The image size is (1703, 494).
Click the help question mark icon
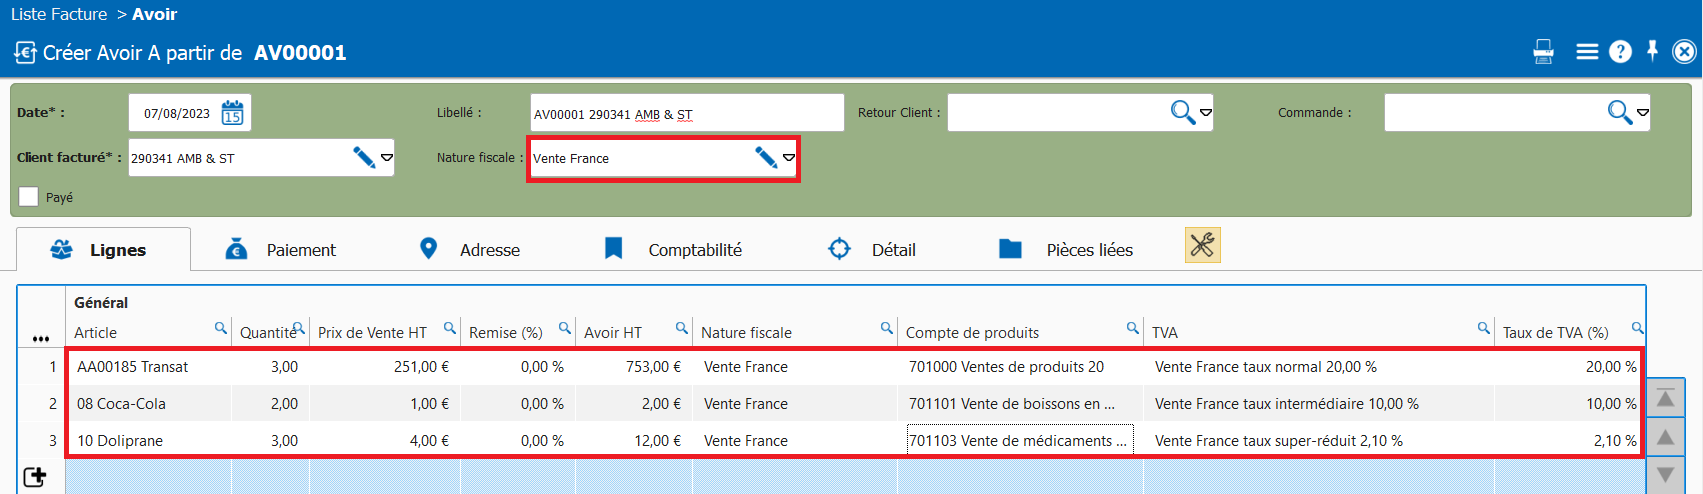tap(1620, 52)
